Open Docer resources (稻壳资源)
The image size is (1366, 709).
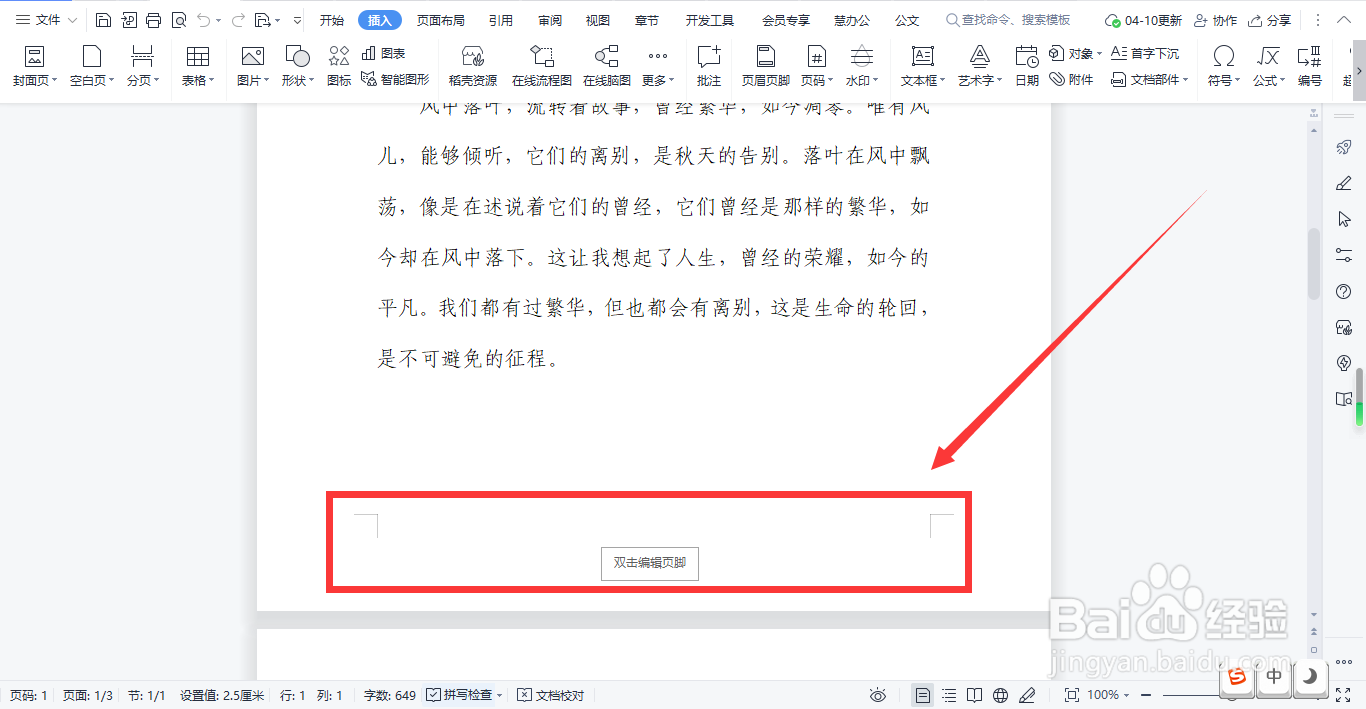[x=473, y=66]
